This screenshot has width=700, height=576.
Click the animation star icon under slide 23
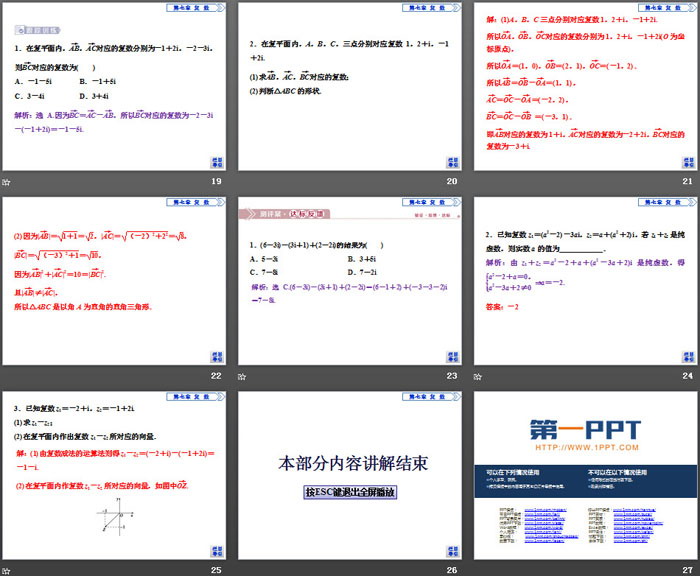[x=242, y=376]
